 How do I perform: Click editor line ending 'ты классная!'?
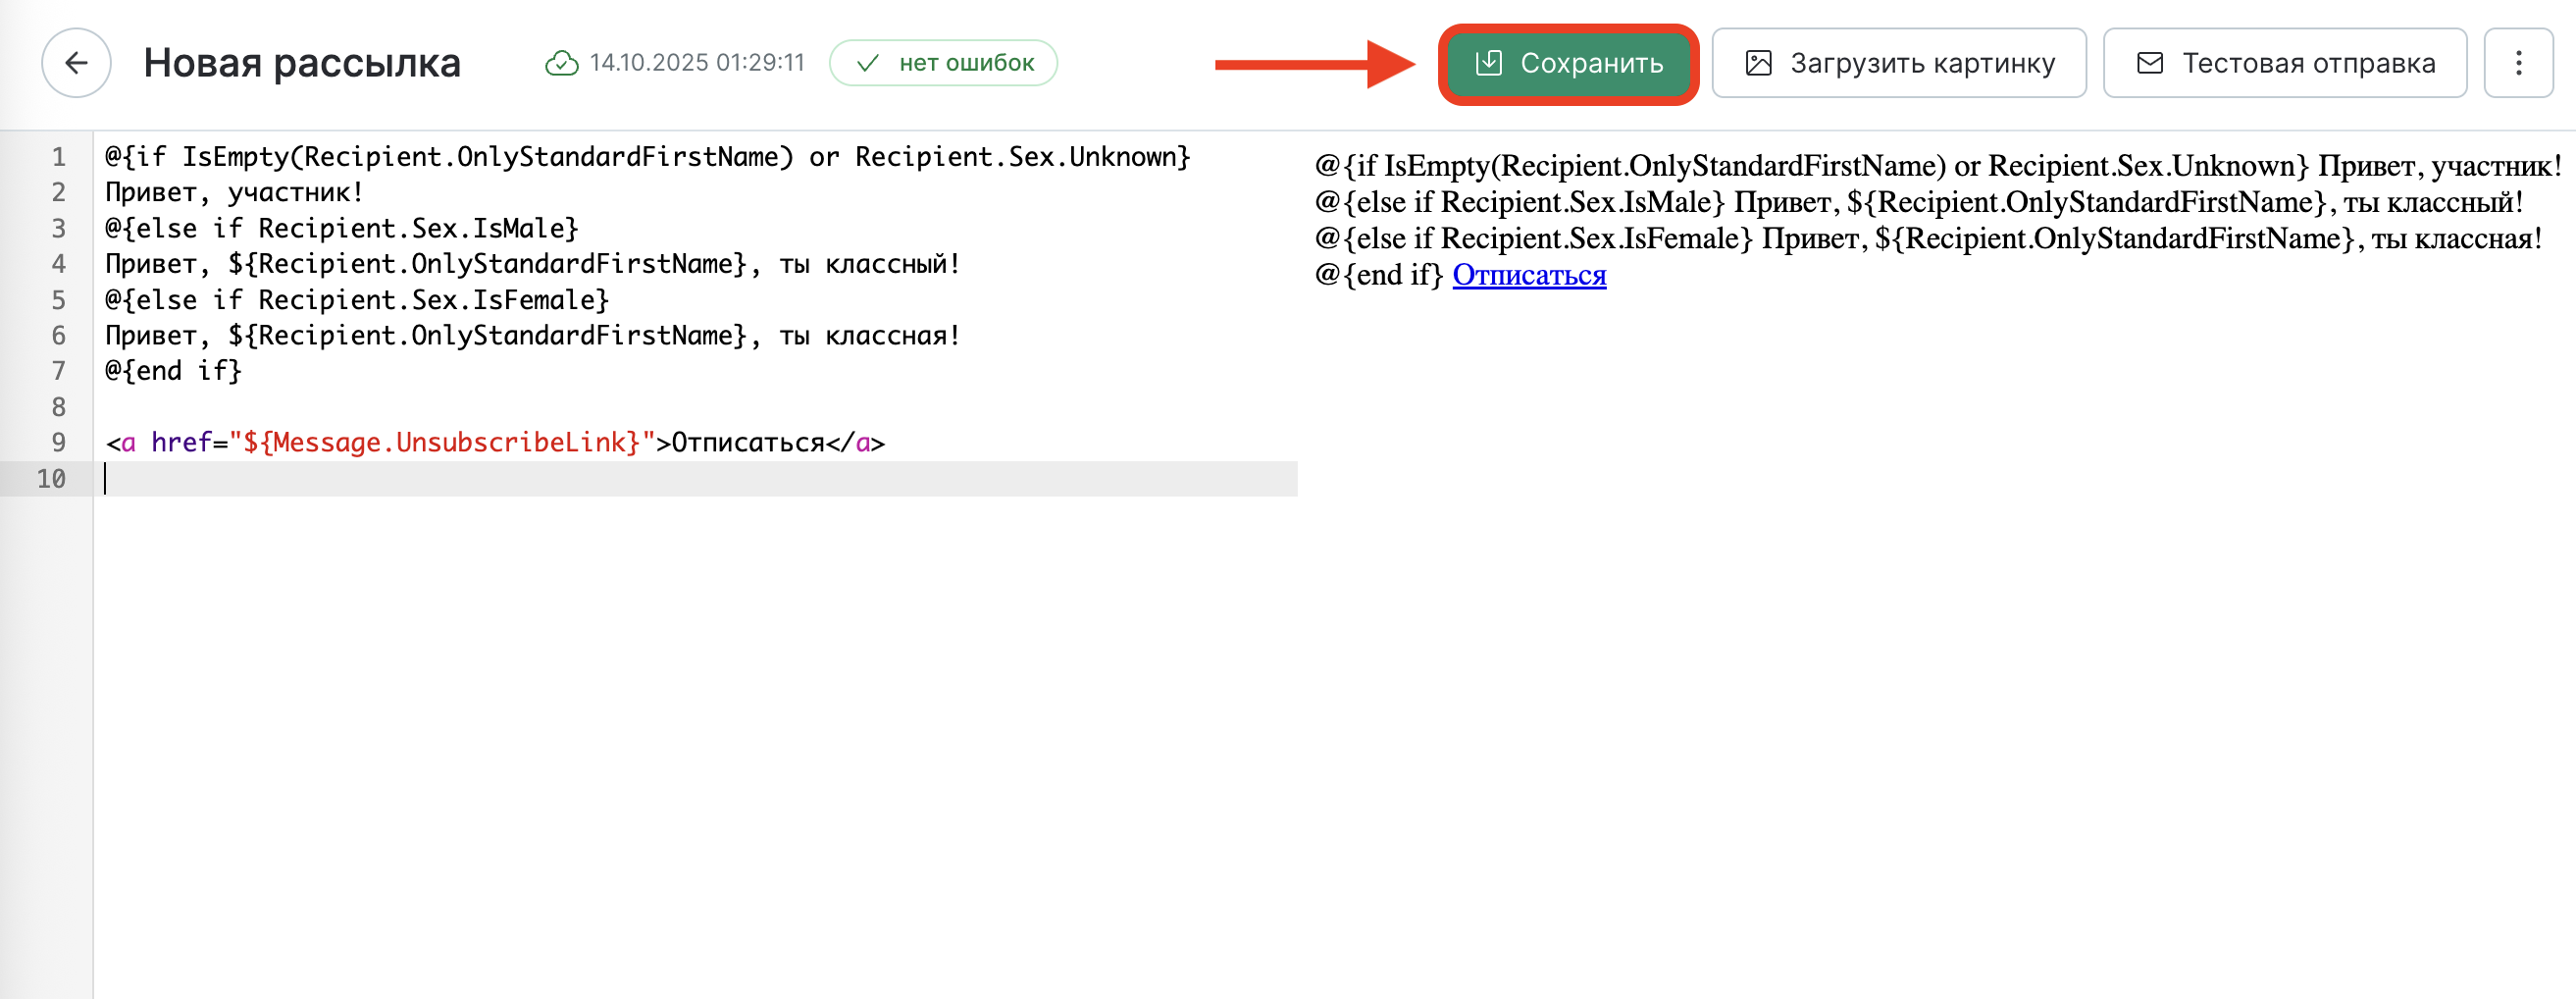click(533, 336)
